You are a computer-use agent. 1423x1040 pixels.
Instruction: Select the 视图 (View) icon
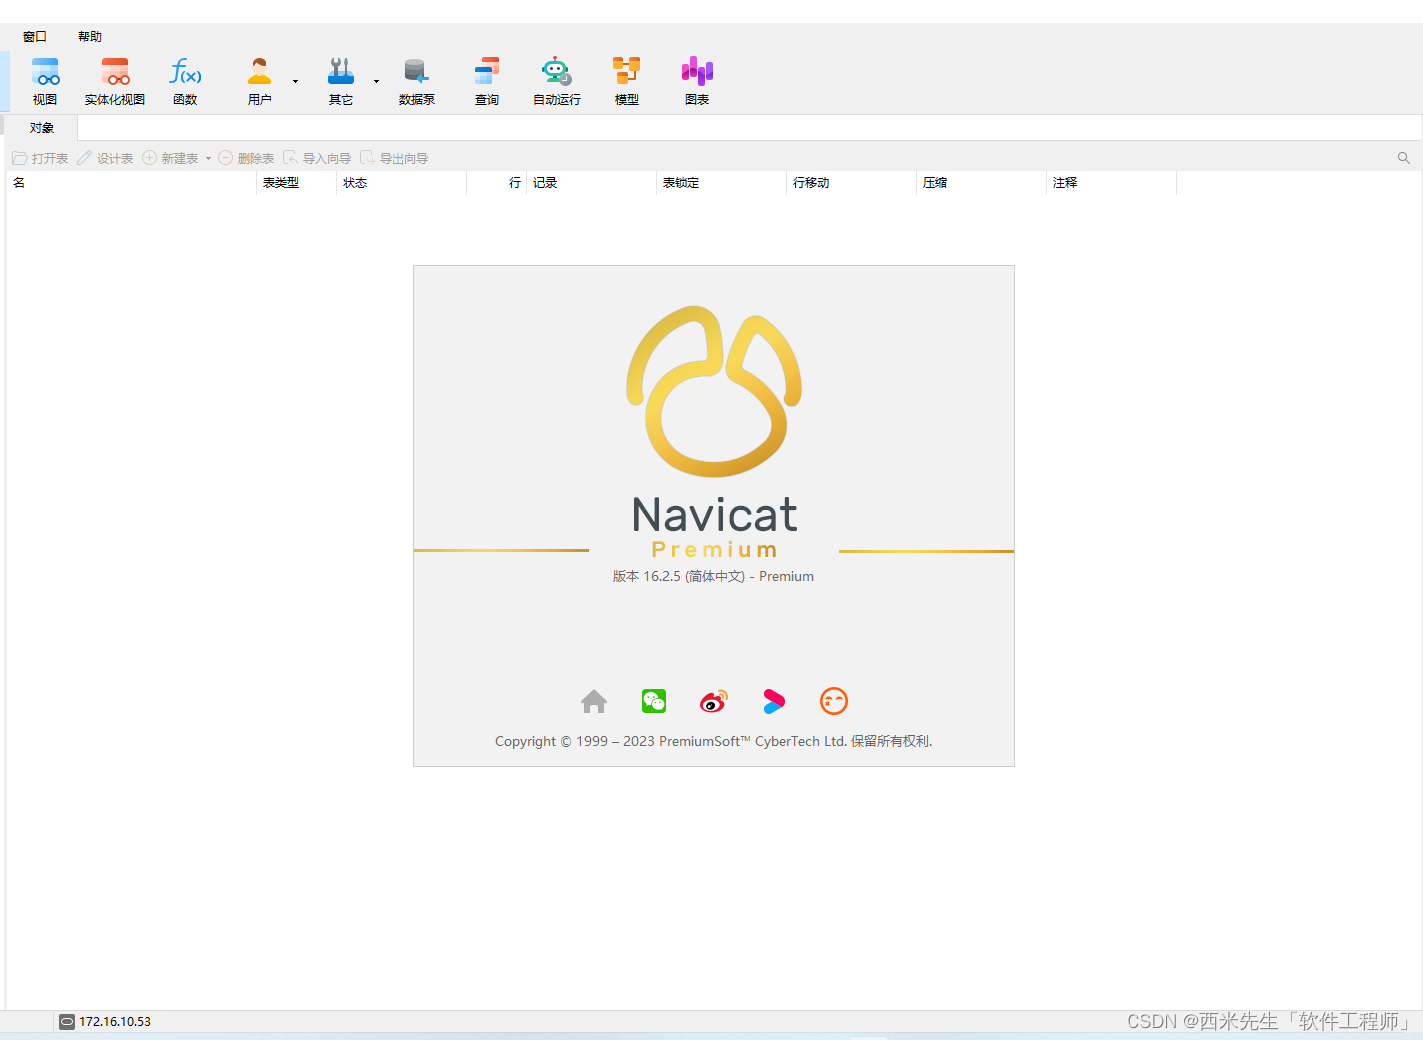coord(45,80)
